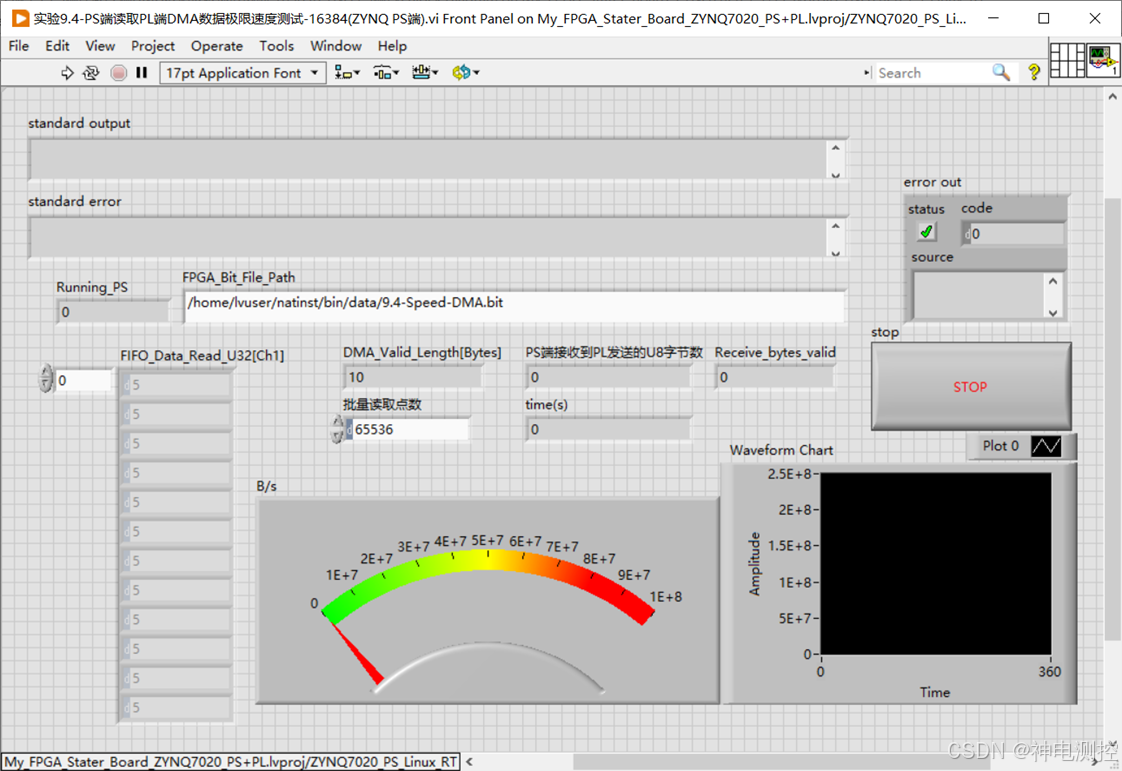
Task: Click the Pause button
Action: (142, 72)
